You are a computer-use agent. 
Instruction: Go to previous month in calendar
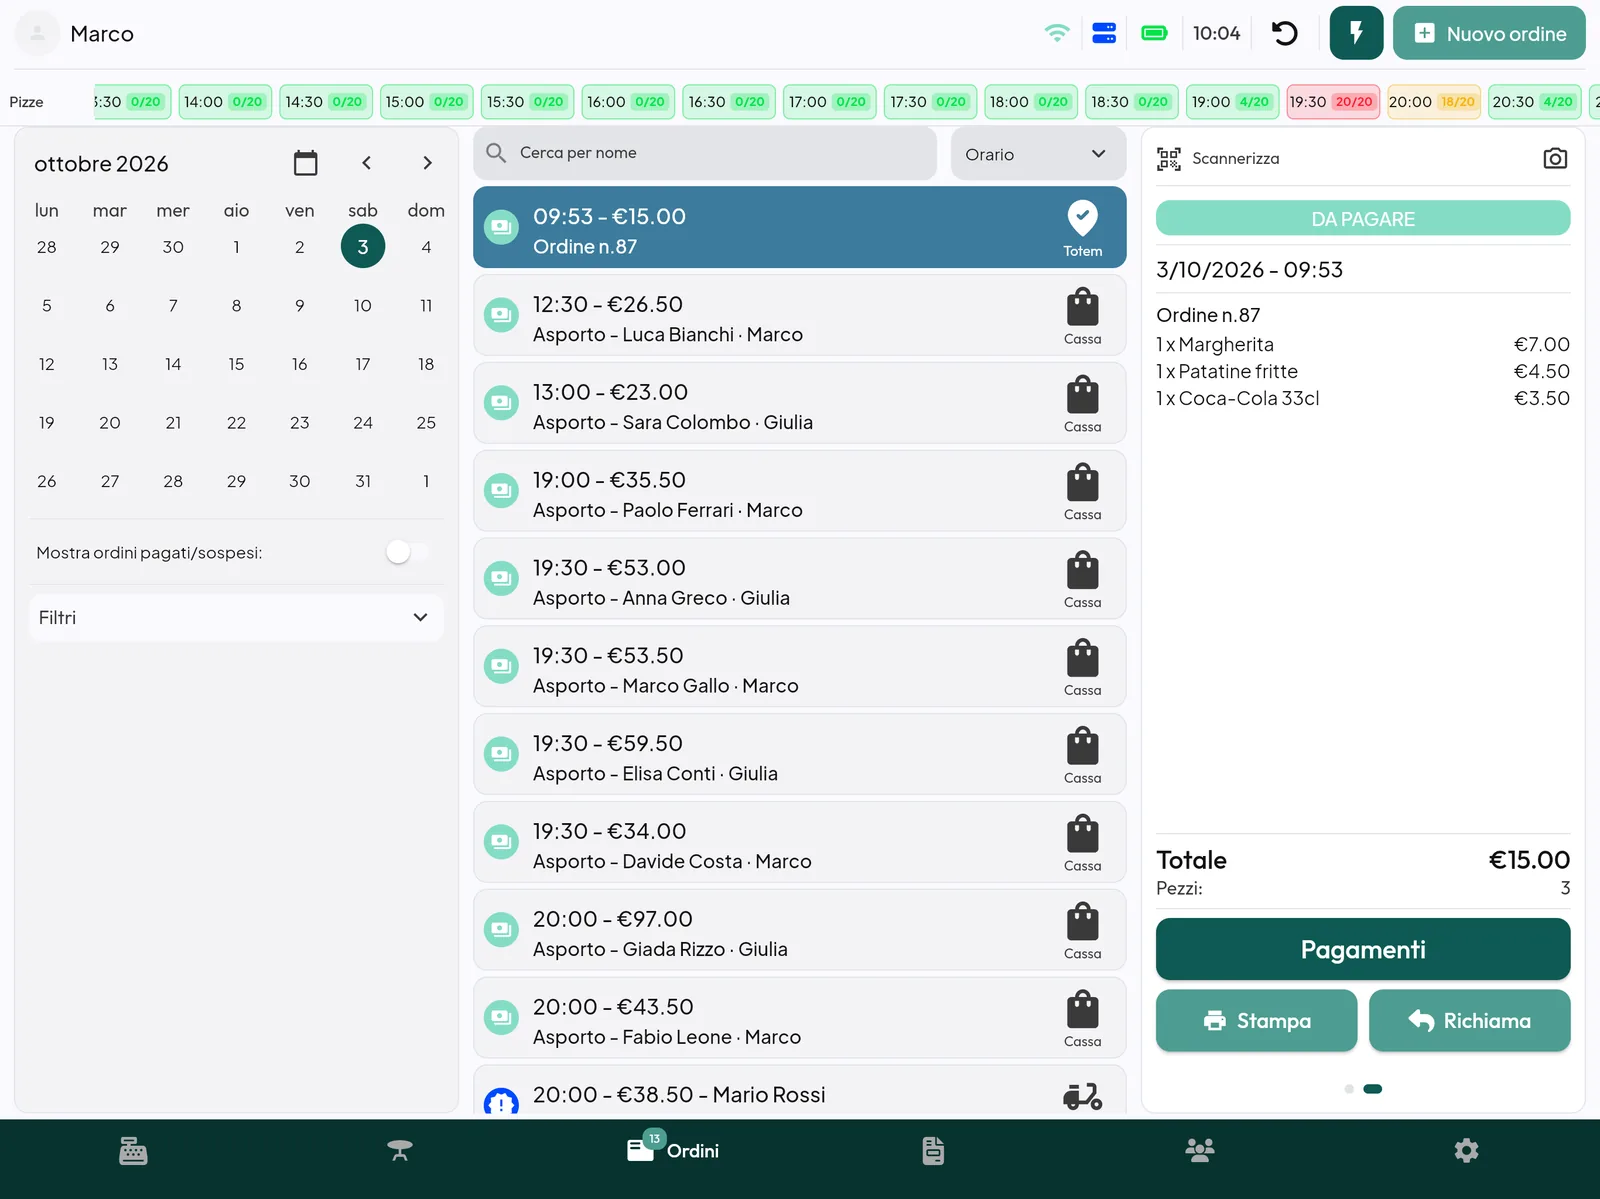point(366,163)
